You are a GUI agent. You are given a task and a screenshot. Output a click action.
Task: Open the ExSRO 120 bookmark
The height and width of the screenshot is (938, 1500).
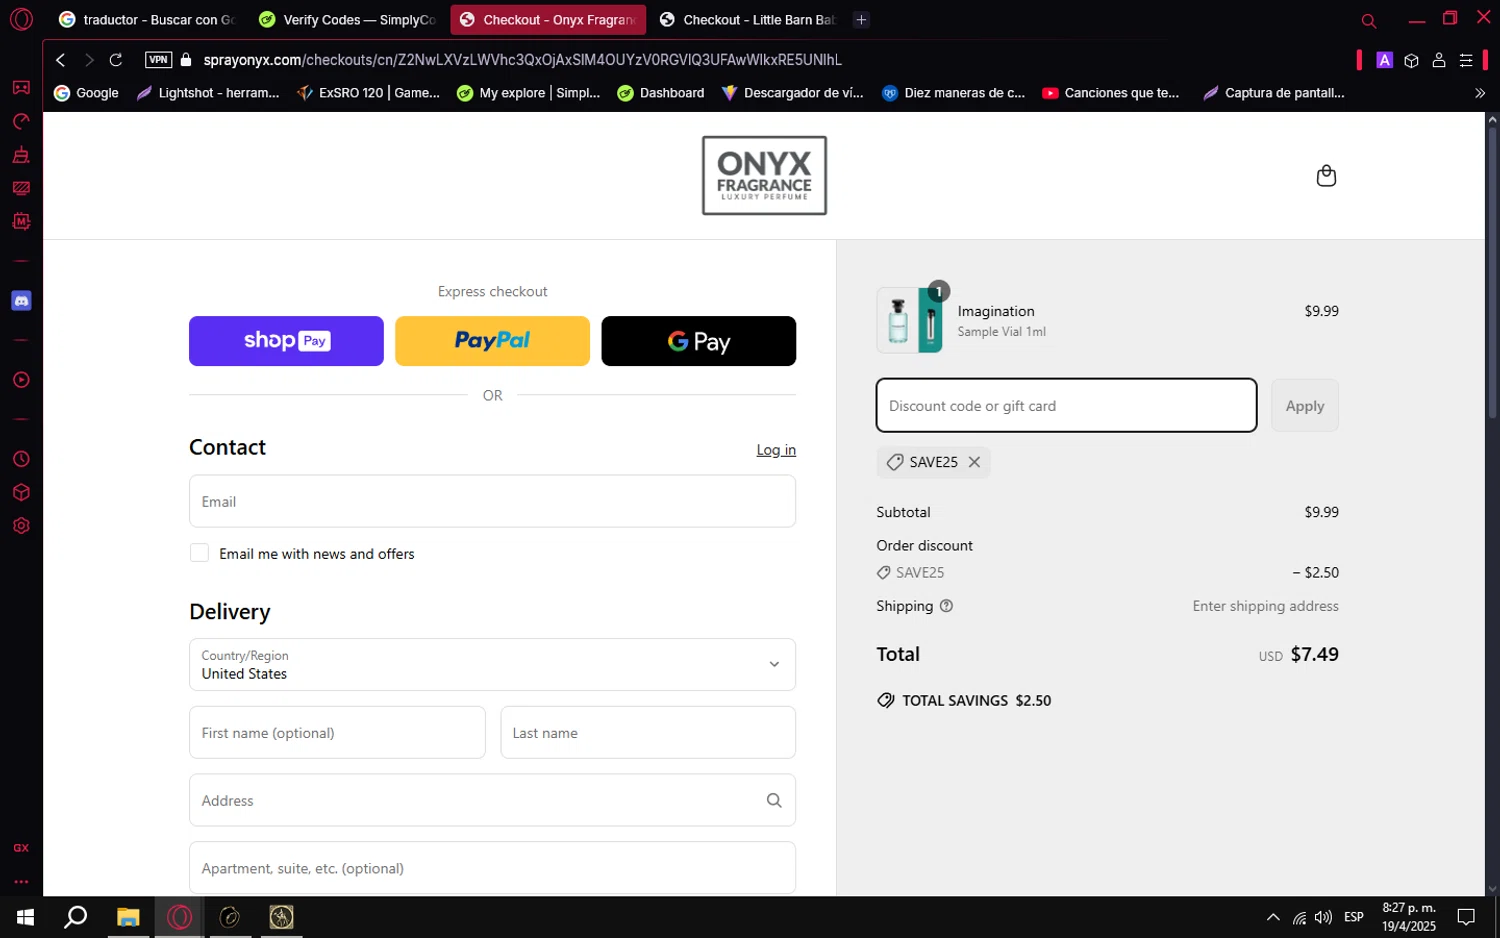368,93
